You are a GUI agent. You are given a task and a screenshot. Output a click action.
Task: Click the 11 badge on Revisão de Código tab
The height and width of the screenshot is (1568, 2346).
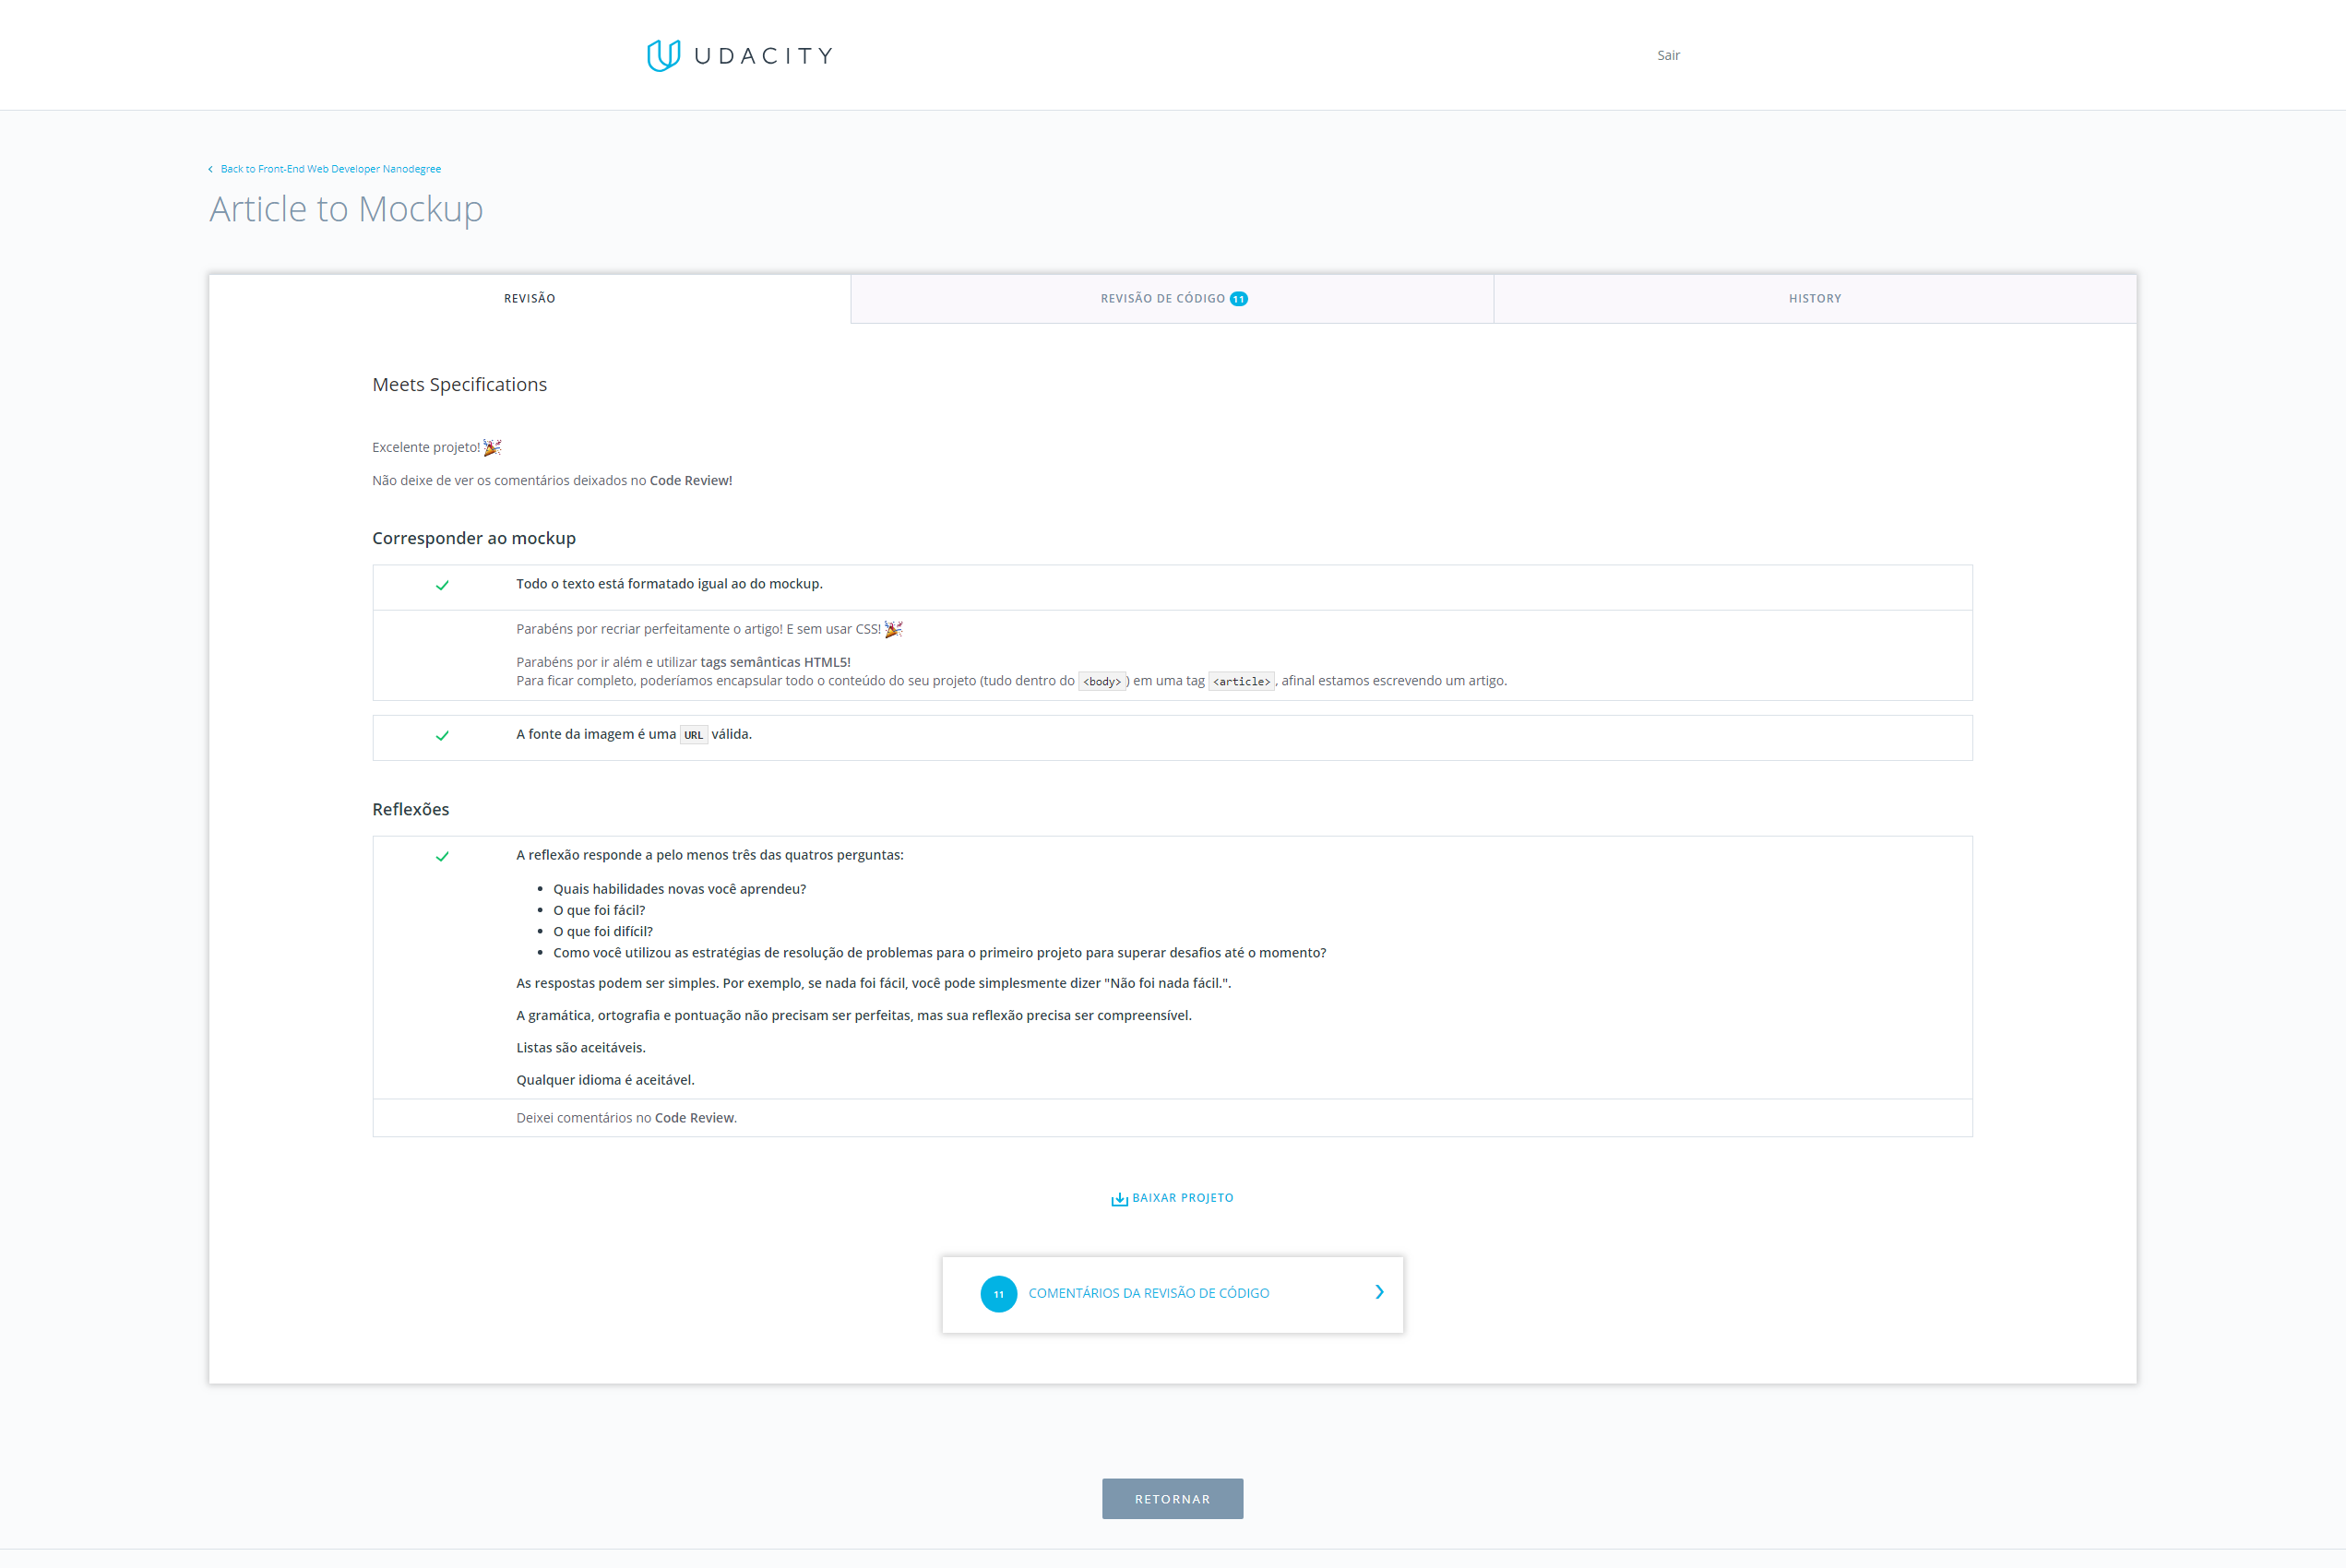[1239, 299]
